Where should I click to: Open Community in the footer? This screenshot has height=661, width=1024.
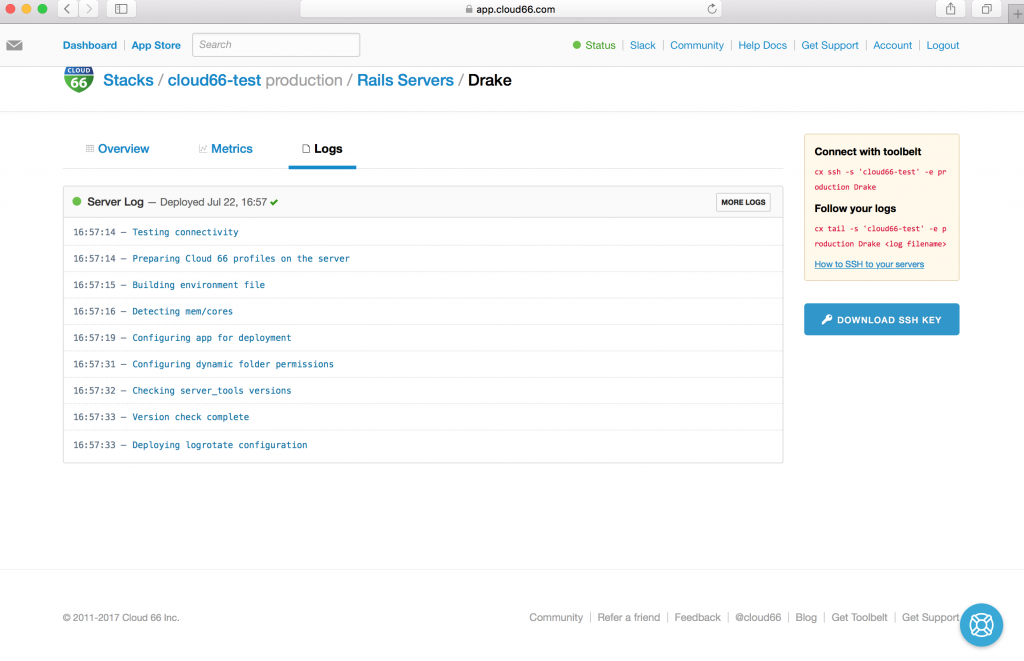pos(556,617)
